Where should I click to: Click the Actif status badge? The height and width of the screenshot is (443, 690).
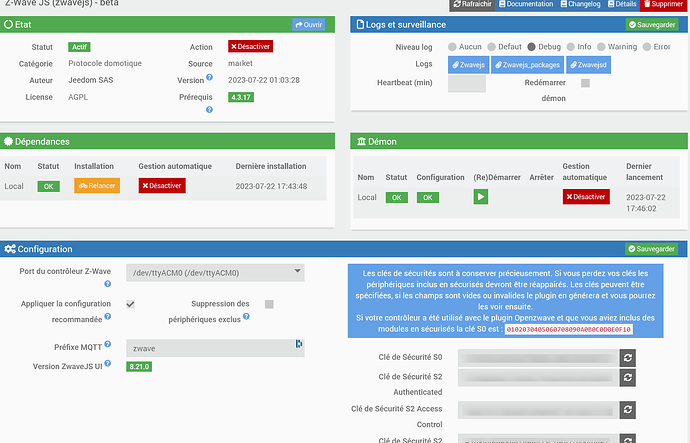point(79,47)
